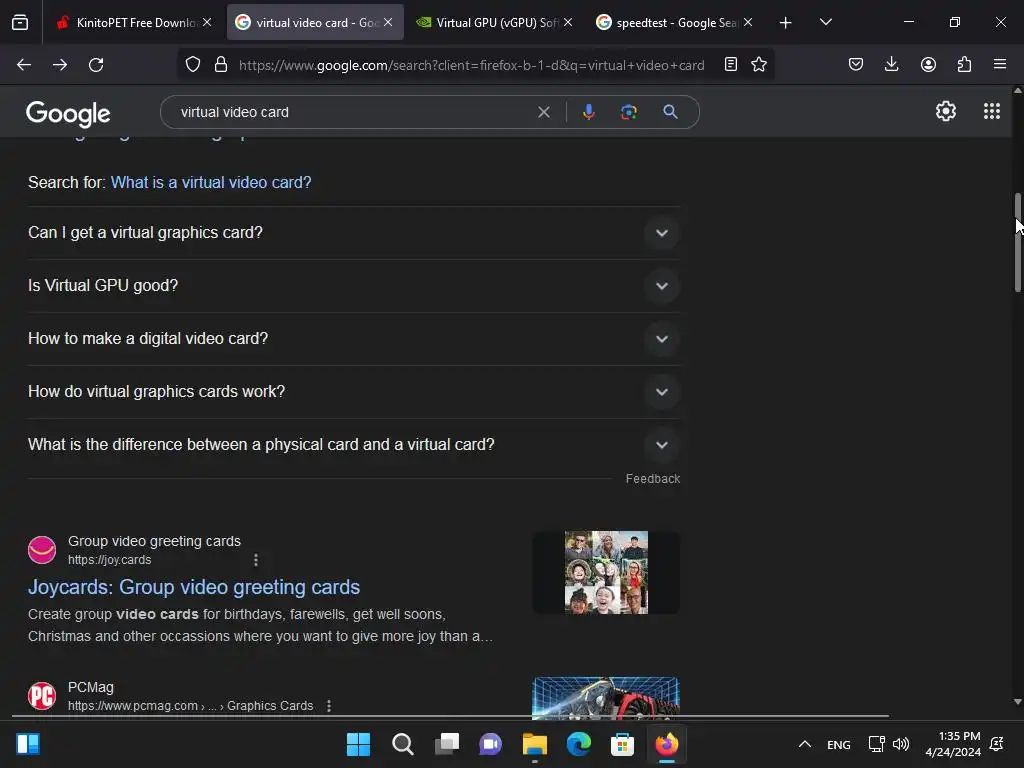Clear the Google search box text
Screen dimensions: 1024x768
point(543,112)
